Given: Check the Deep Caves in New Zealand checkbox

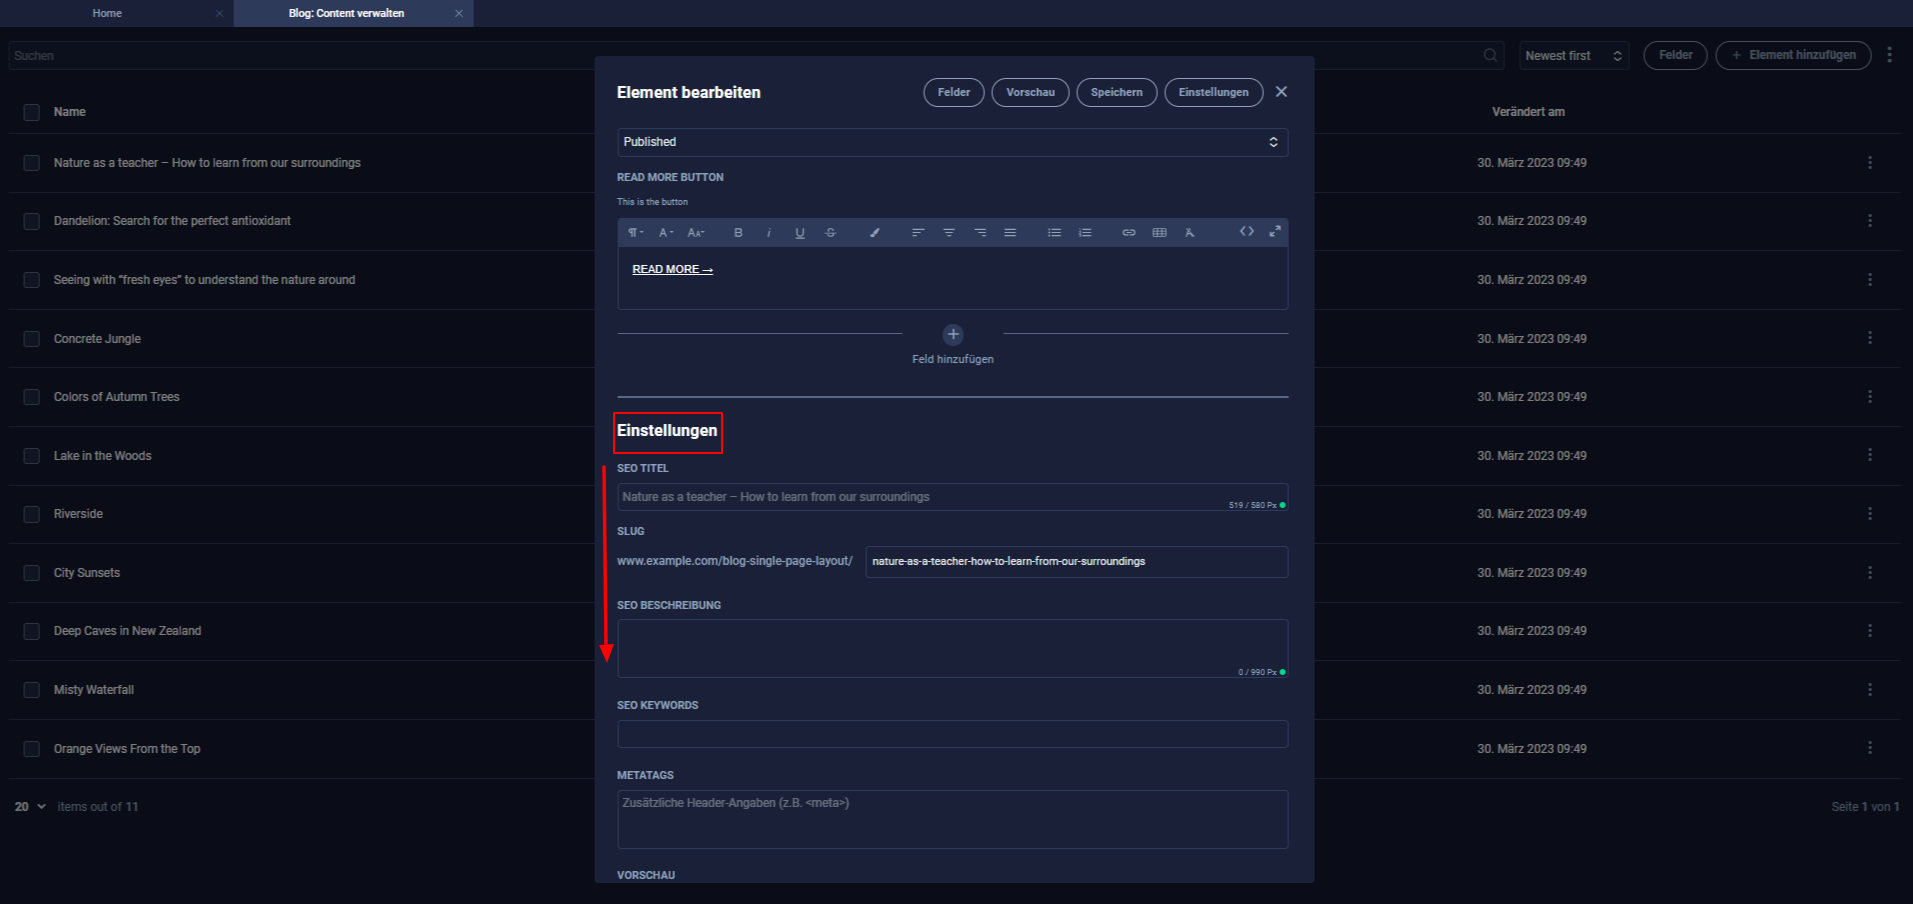Looking at the screenshot, I should (x=32, y=631).
